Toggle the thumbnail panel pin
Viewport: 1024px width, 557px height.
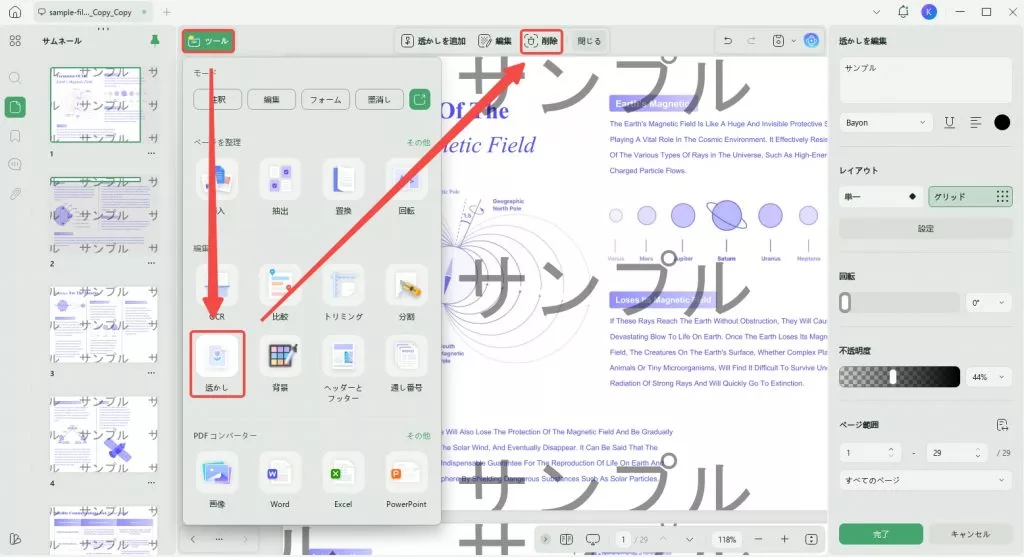(x=155, y=40)
